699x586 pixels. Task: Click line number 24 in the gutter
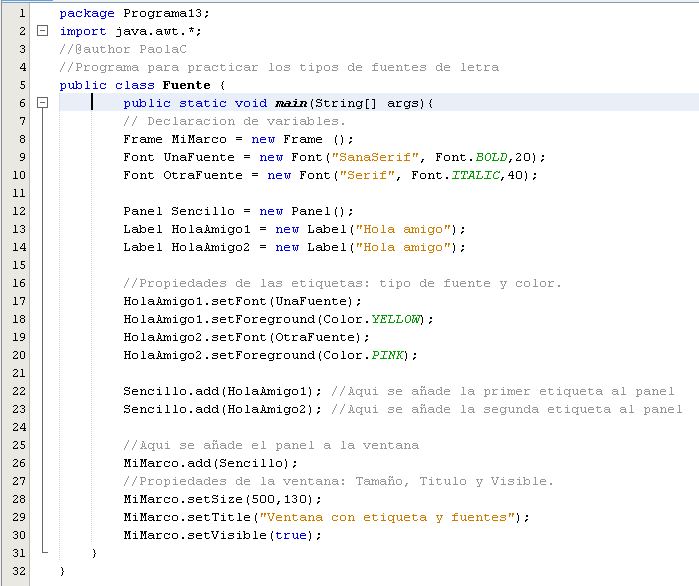(x=19, y=427)
